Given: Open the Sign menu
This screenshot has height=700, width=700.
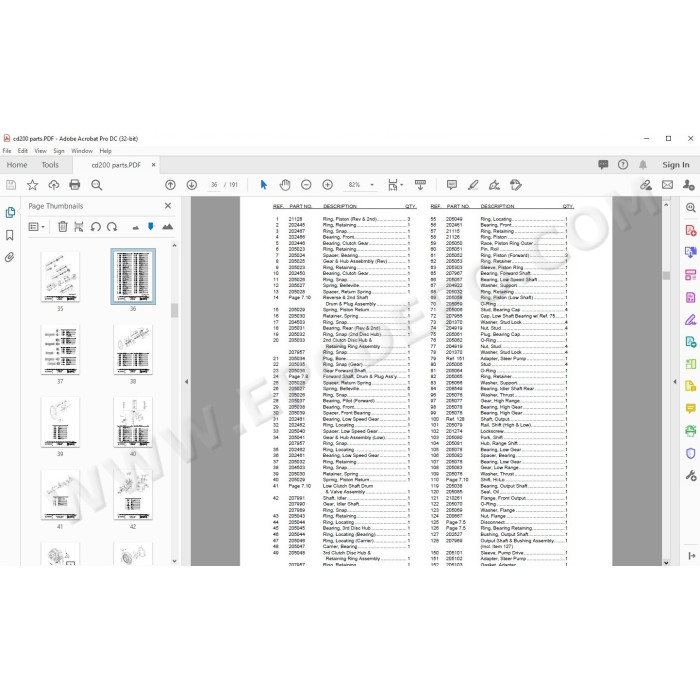Looking at the screenshot, I should 59,151.
